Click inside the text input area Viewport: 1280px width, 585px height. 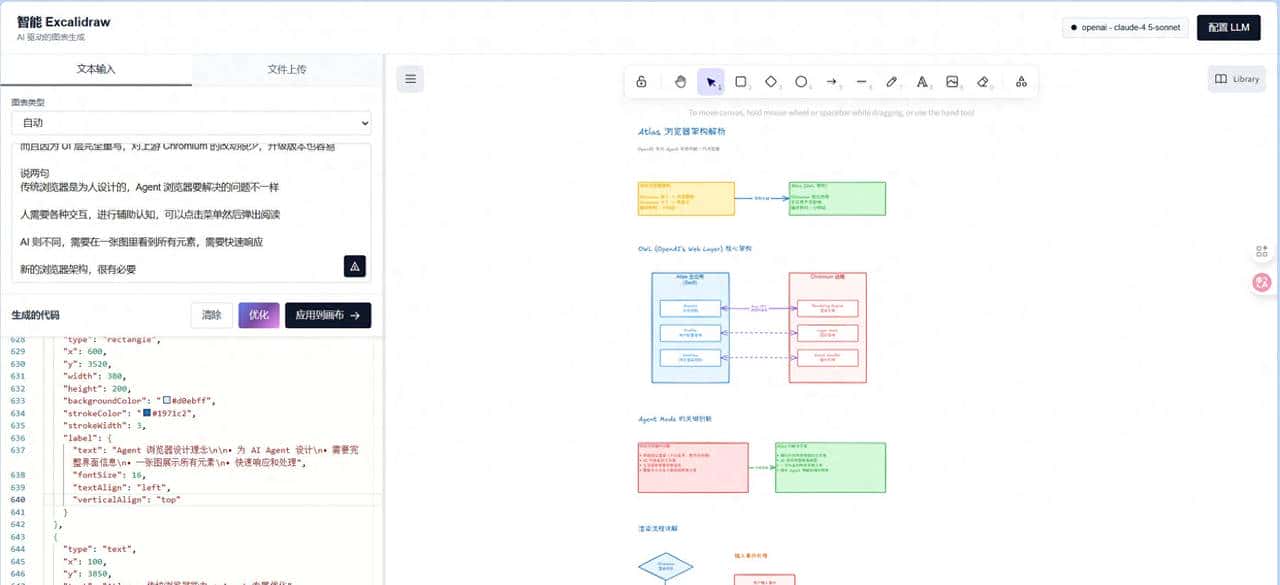191,212
